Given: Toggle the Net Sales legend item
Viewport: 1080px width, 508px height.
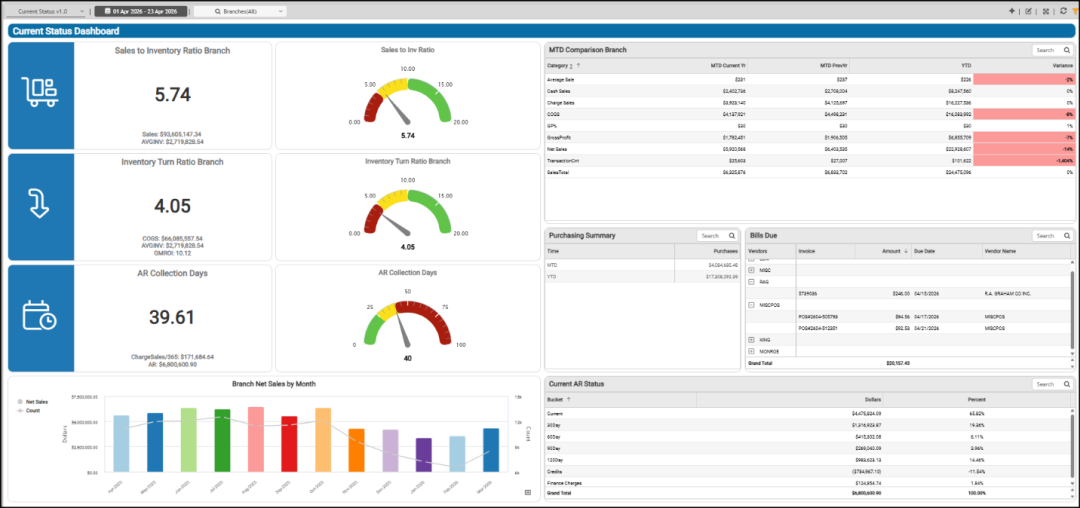Looking at the screenshot, I should click(x=32, y=401).
